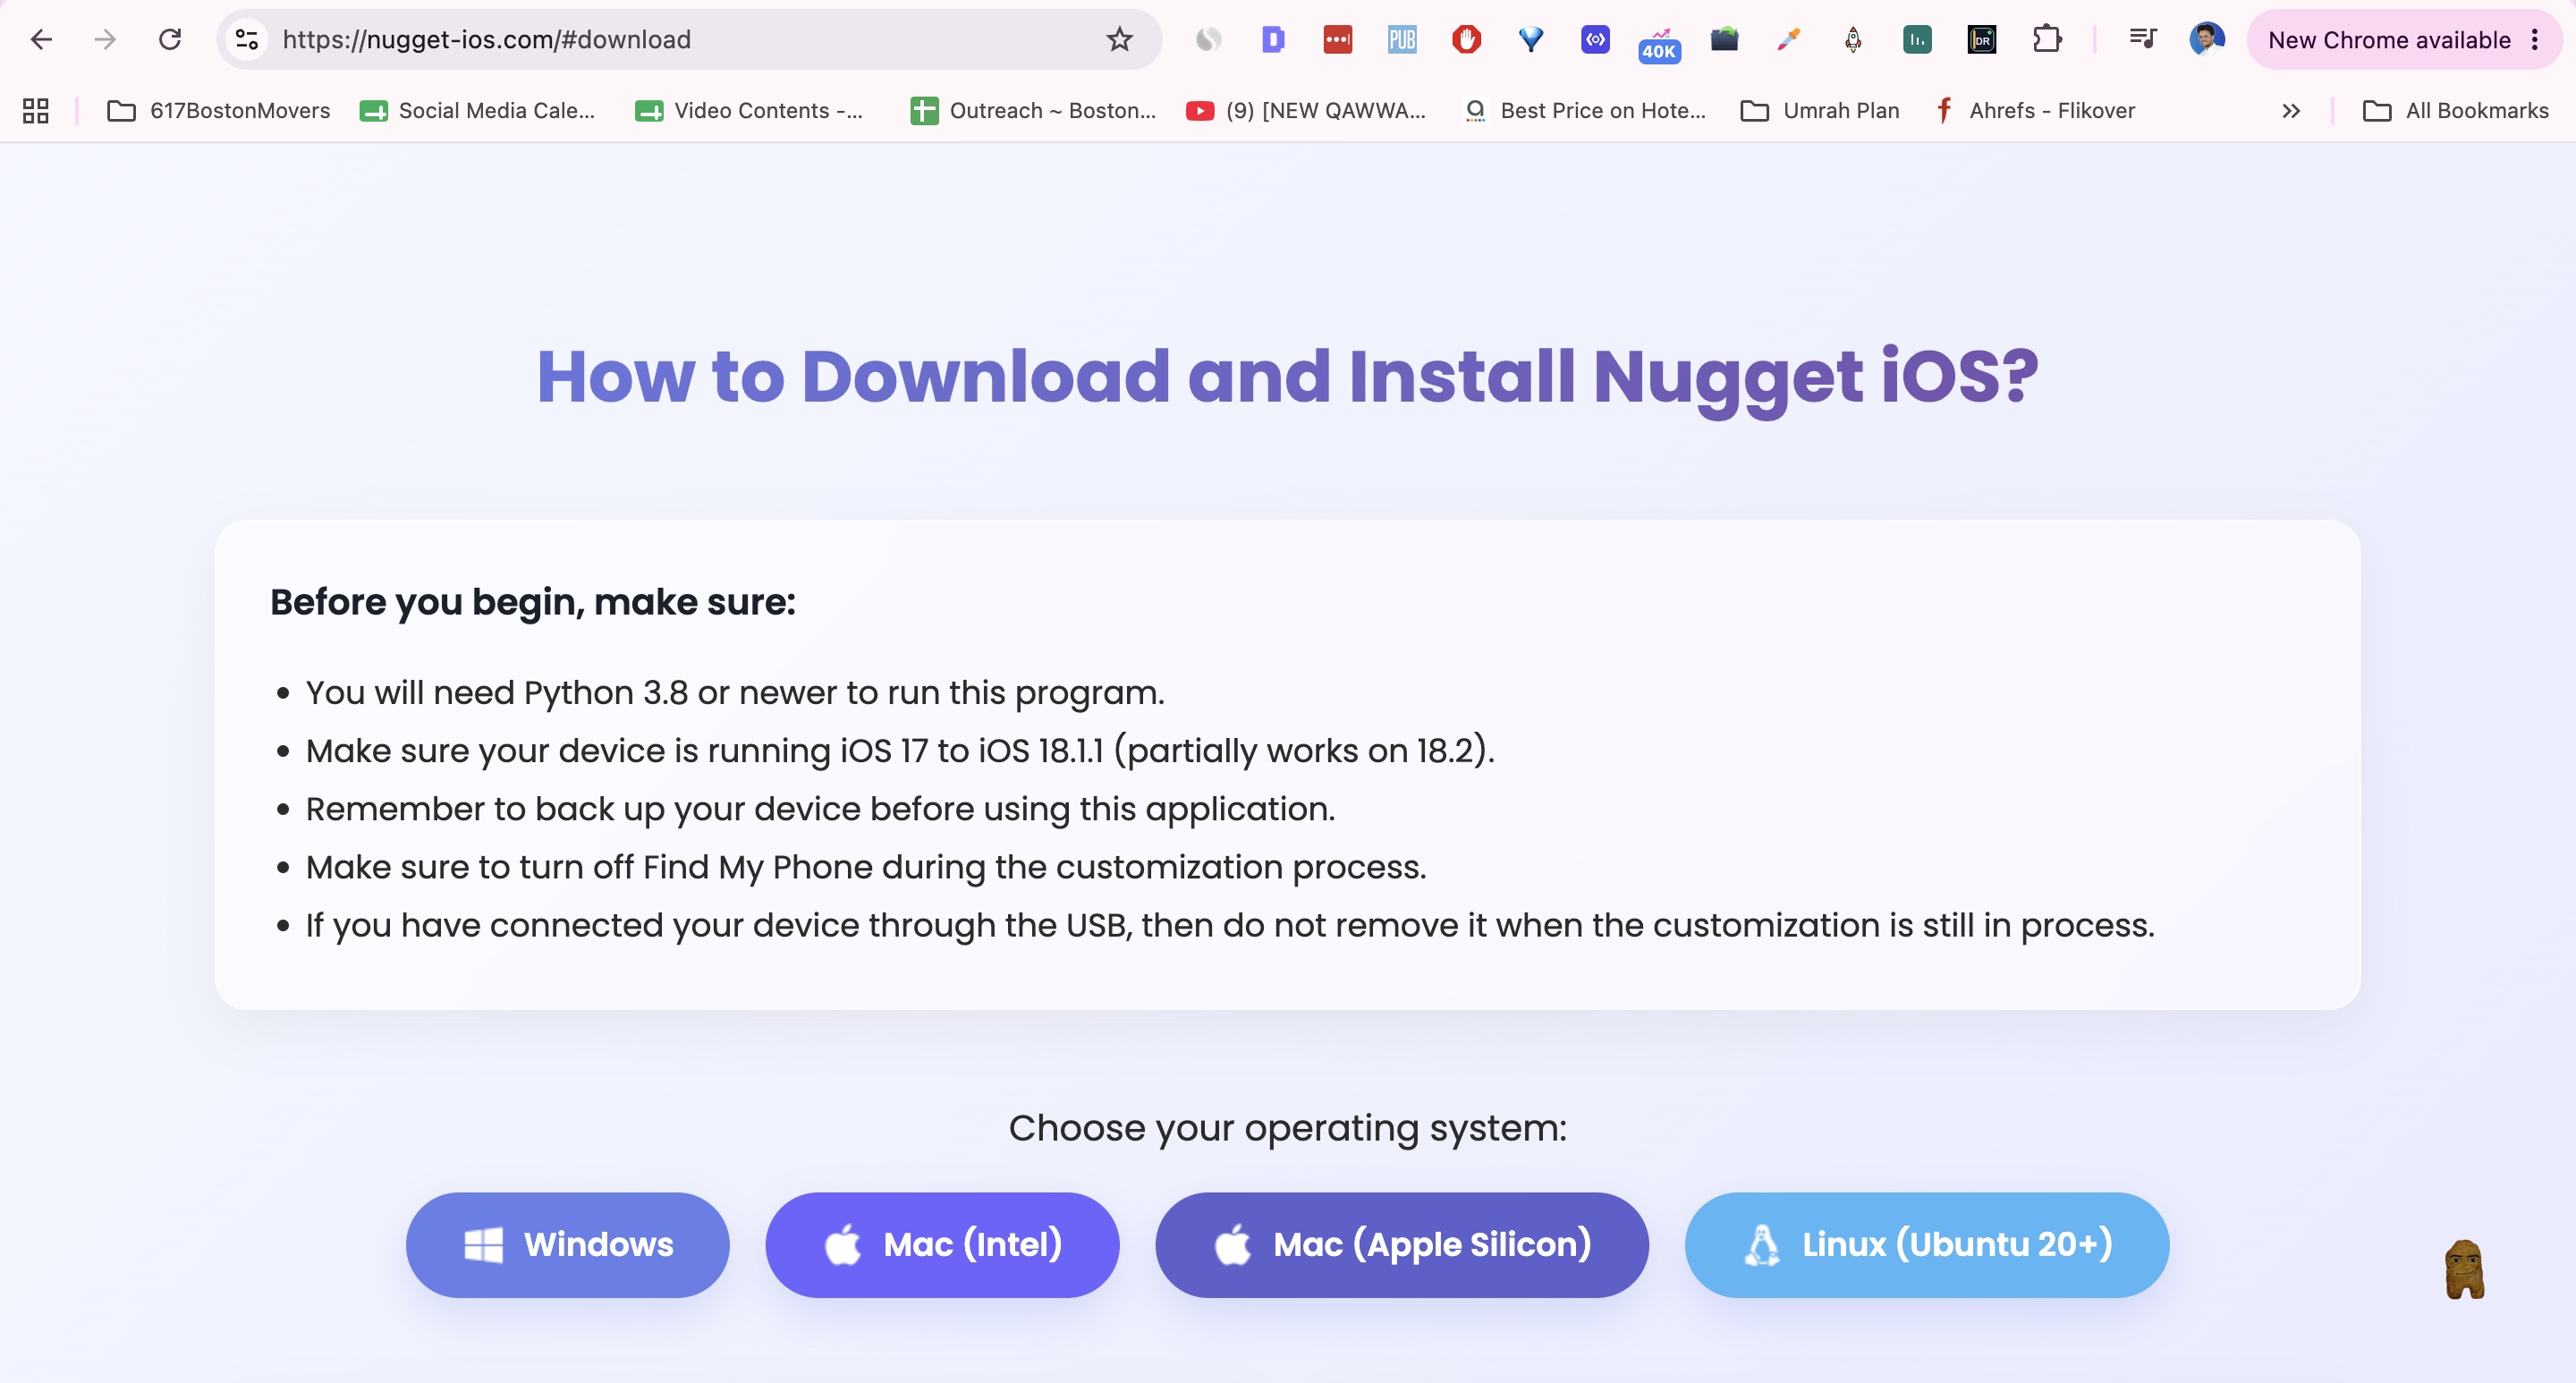Open the apps grid in bookmarks bar

[x=36, y=110]
